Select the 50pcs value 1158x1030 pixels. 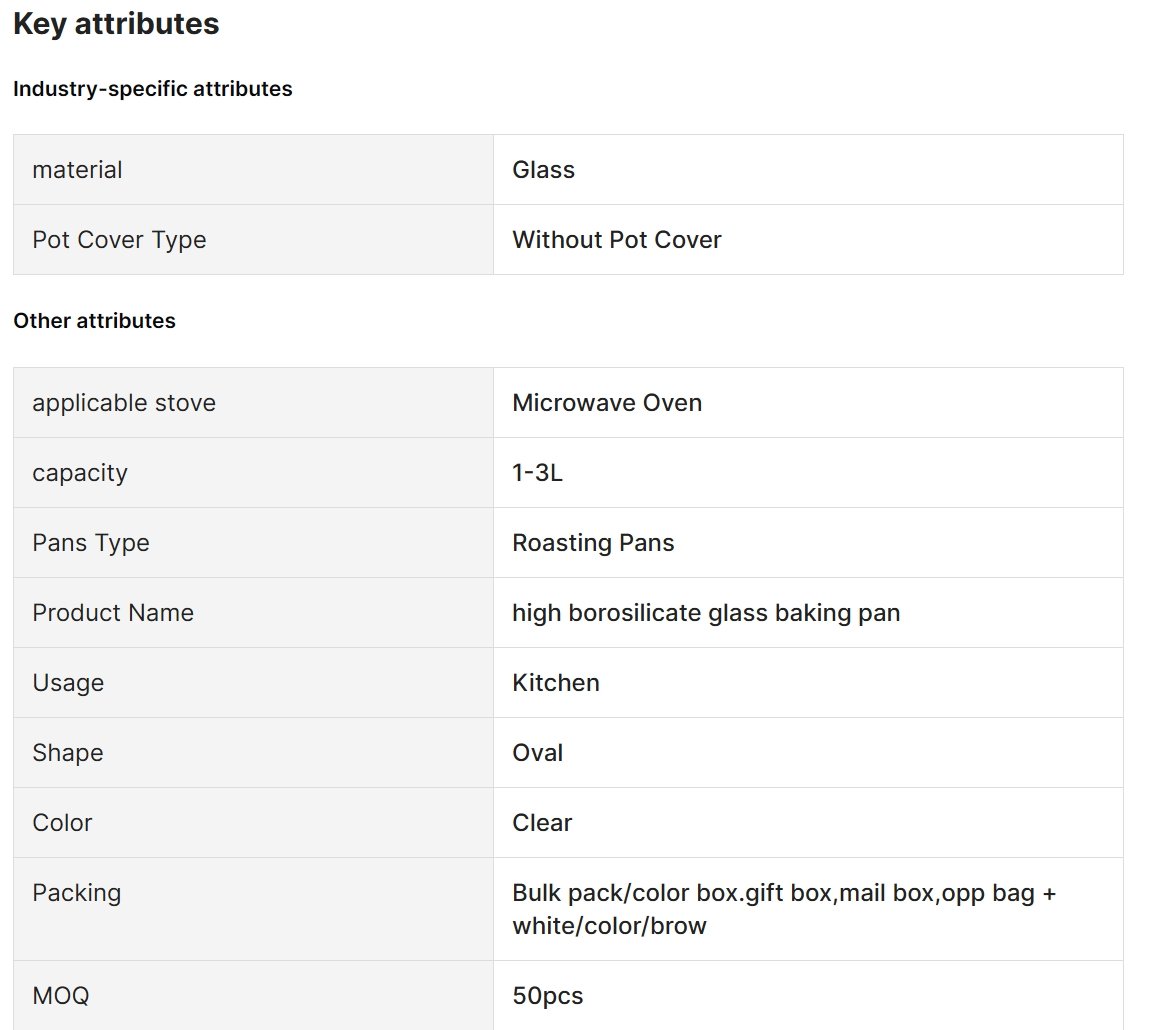[x=548, y=996]
